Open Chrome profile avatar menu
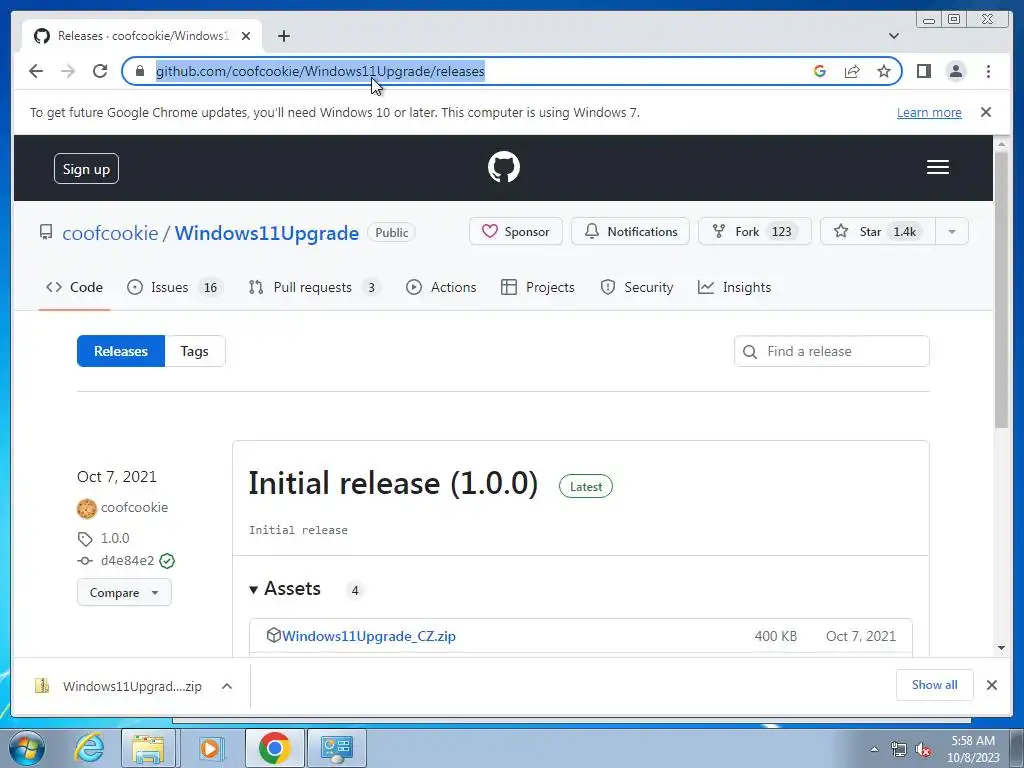 [x=956, y=71]
